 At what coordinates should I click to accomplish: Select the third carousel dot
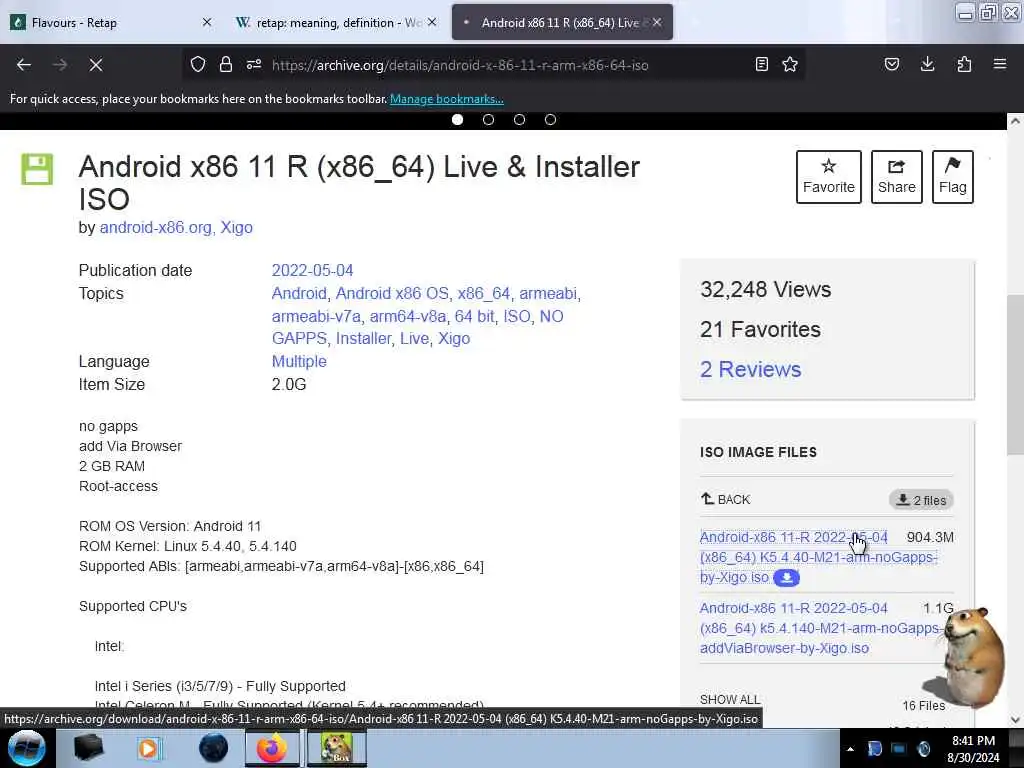(519, 120)
